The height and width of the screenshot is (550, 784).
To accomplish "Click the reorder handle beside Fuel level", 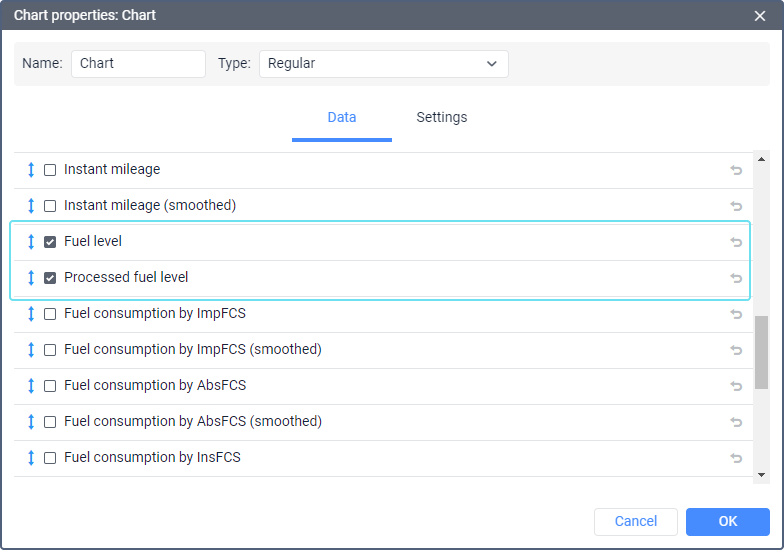I will click(x=31, y=242).
